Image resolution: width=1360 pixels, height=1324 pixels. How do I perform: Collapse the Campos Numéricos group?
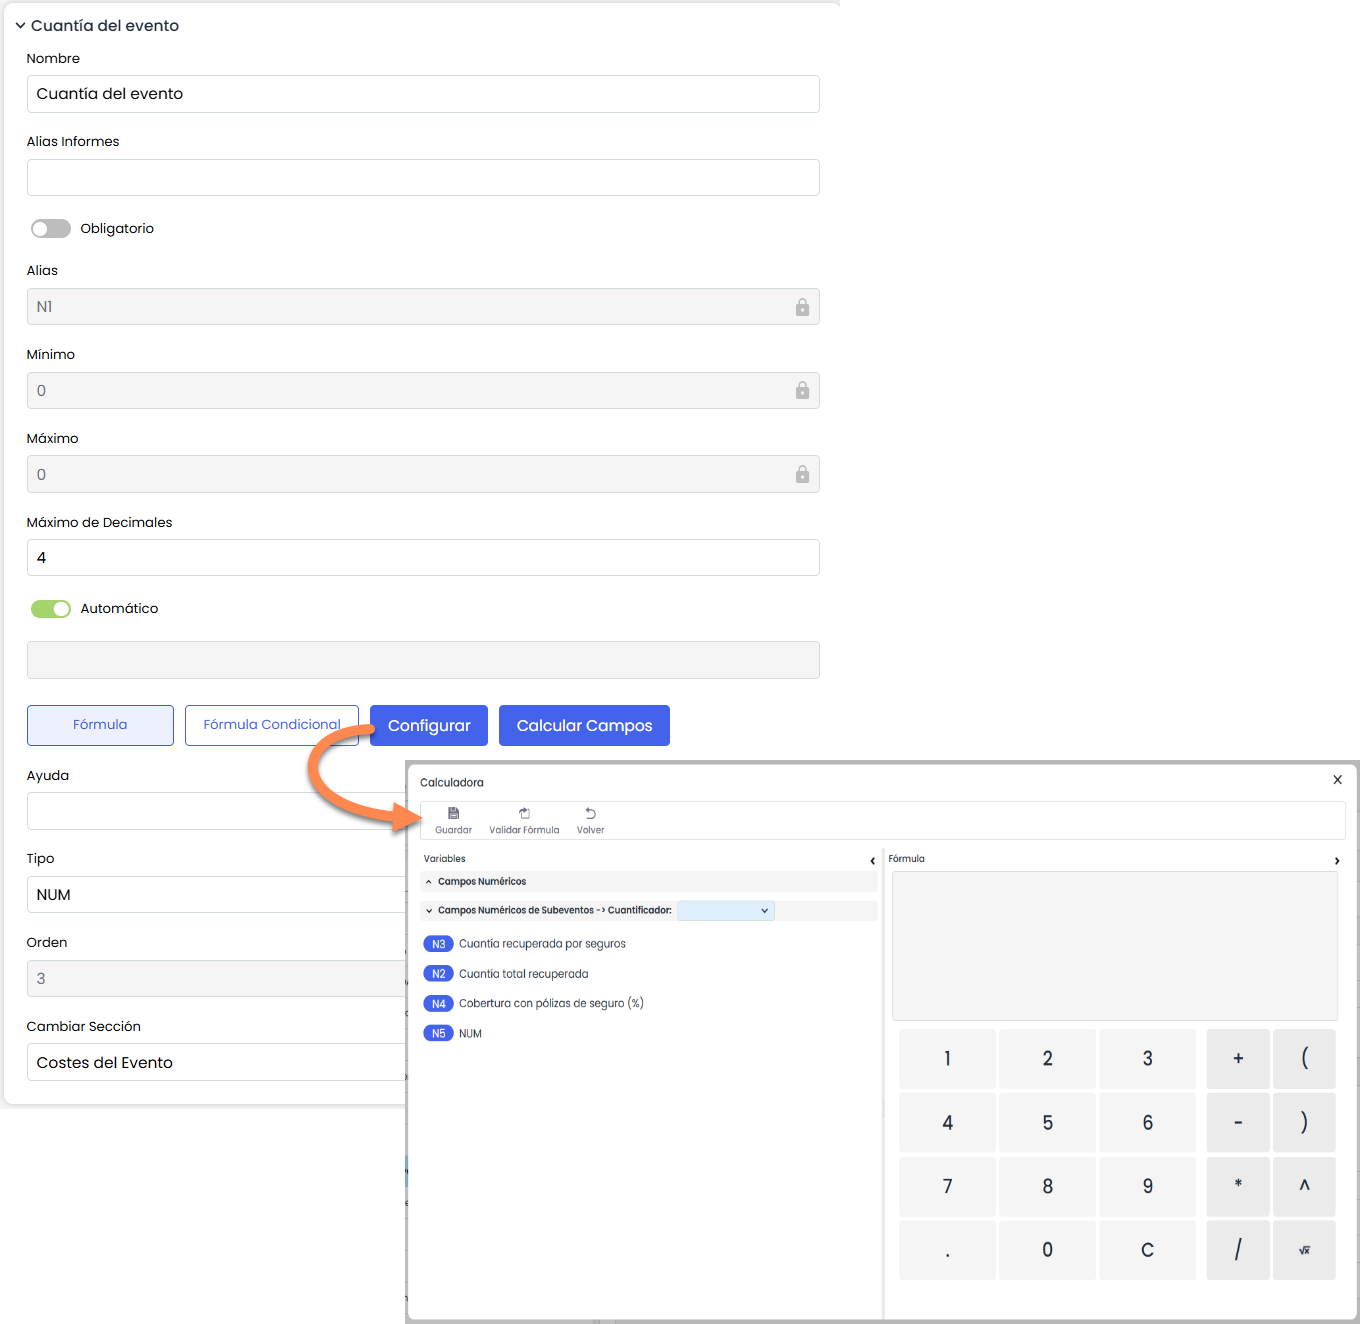(429, 882)
